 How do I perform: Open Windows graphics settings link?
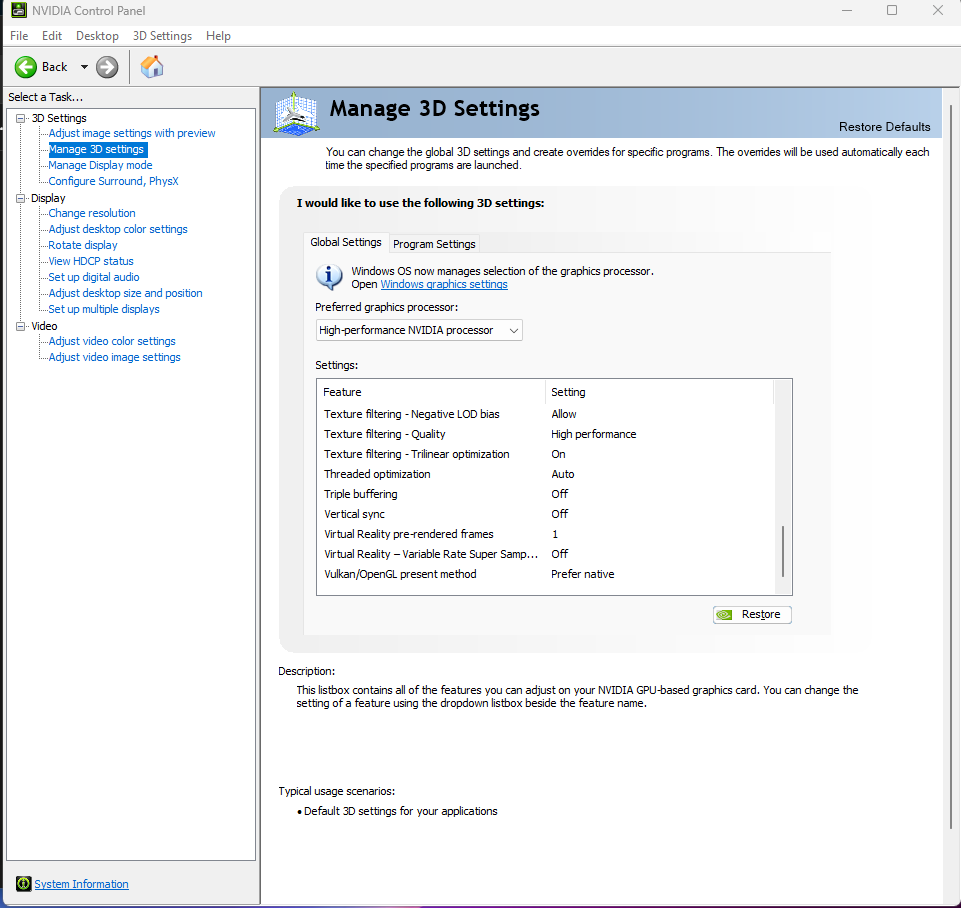pyautogui.click(x=444, y=284)
